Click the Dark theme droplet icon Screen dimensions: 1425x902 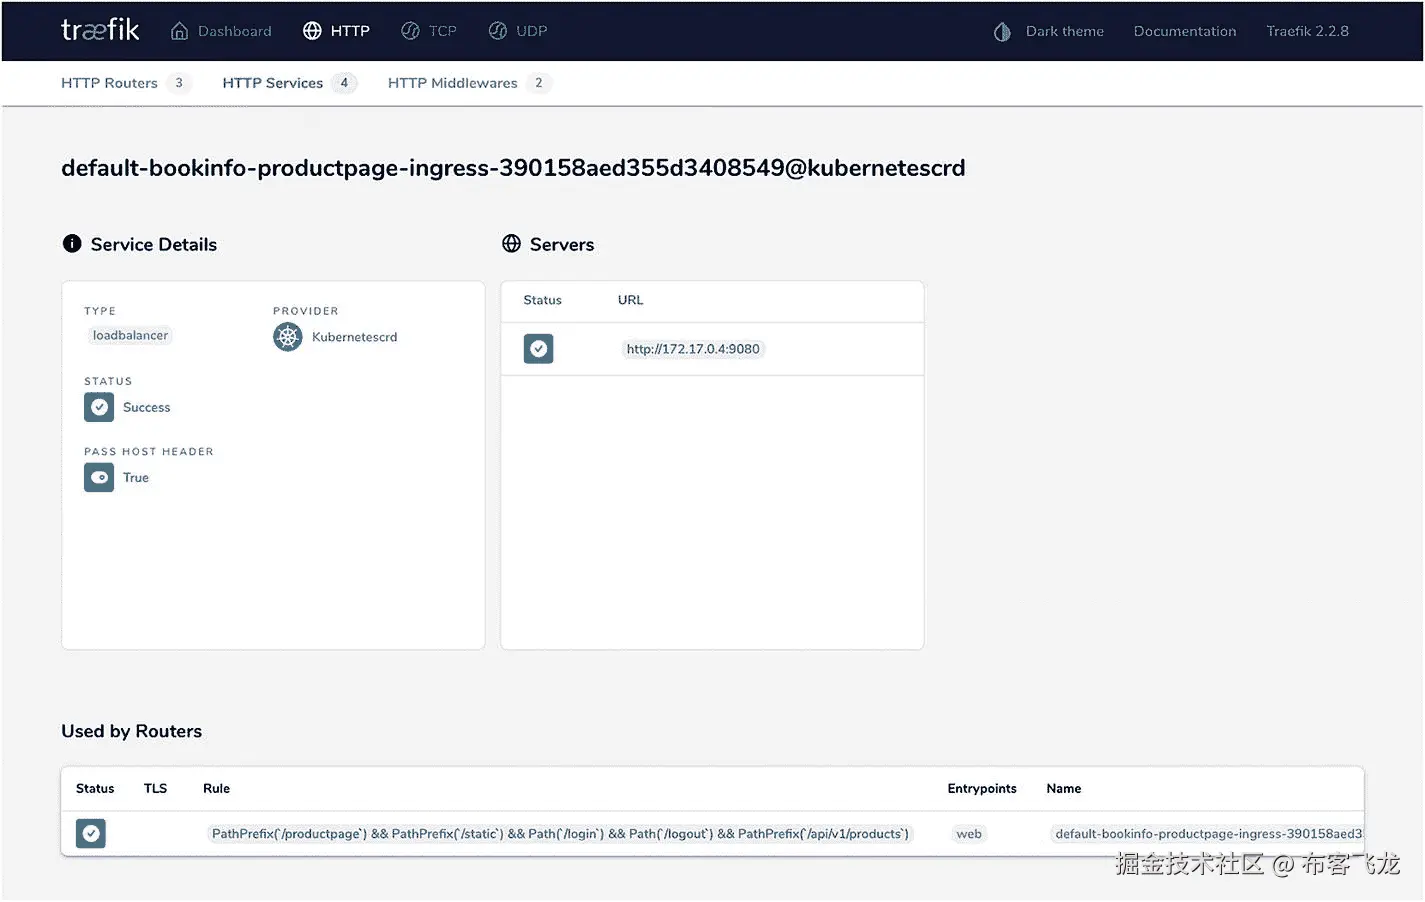1002,32
